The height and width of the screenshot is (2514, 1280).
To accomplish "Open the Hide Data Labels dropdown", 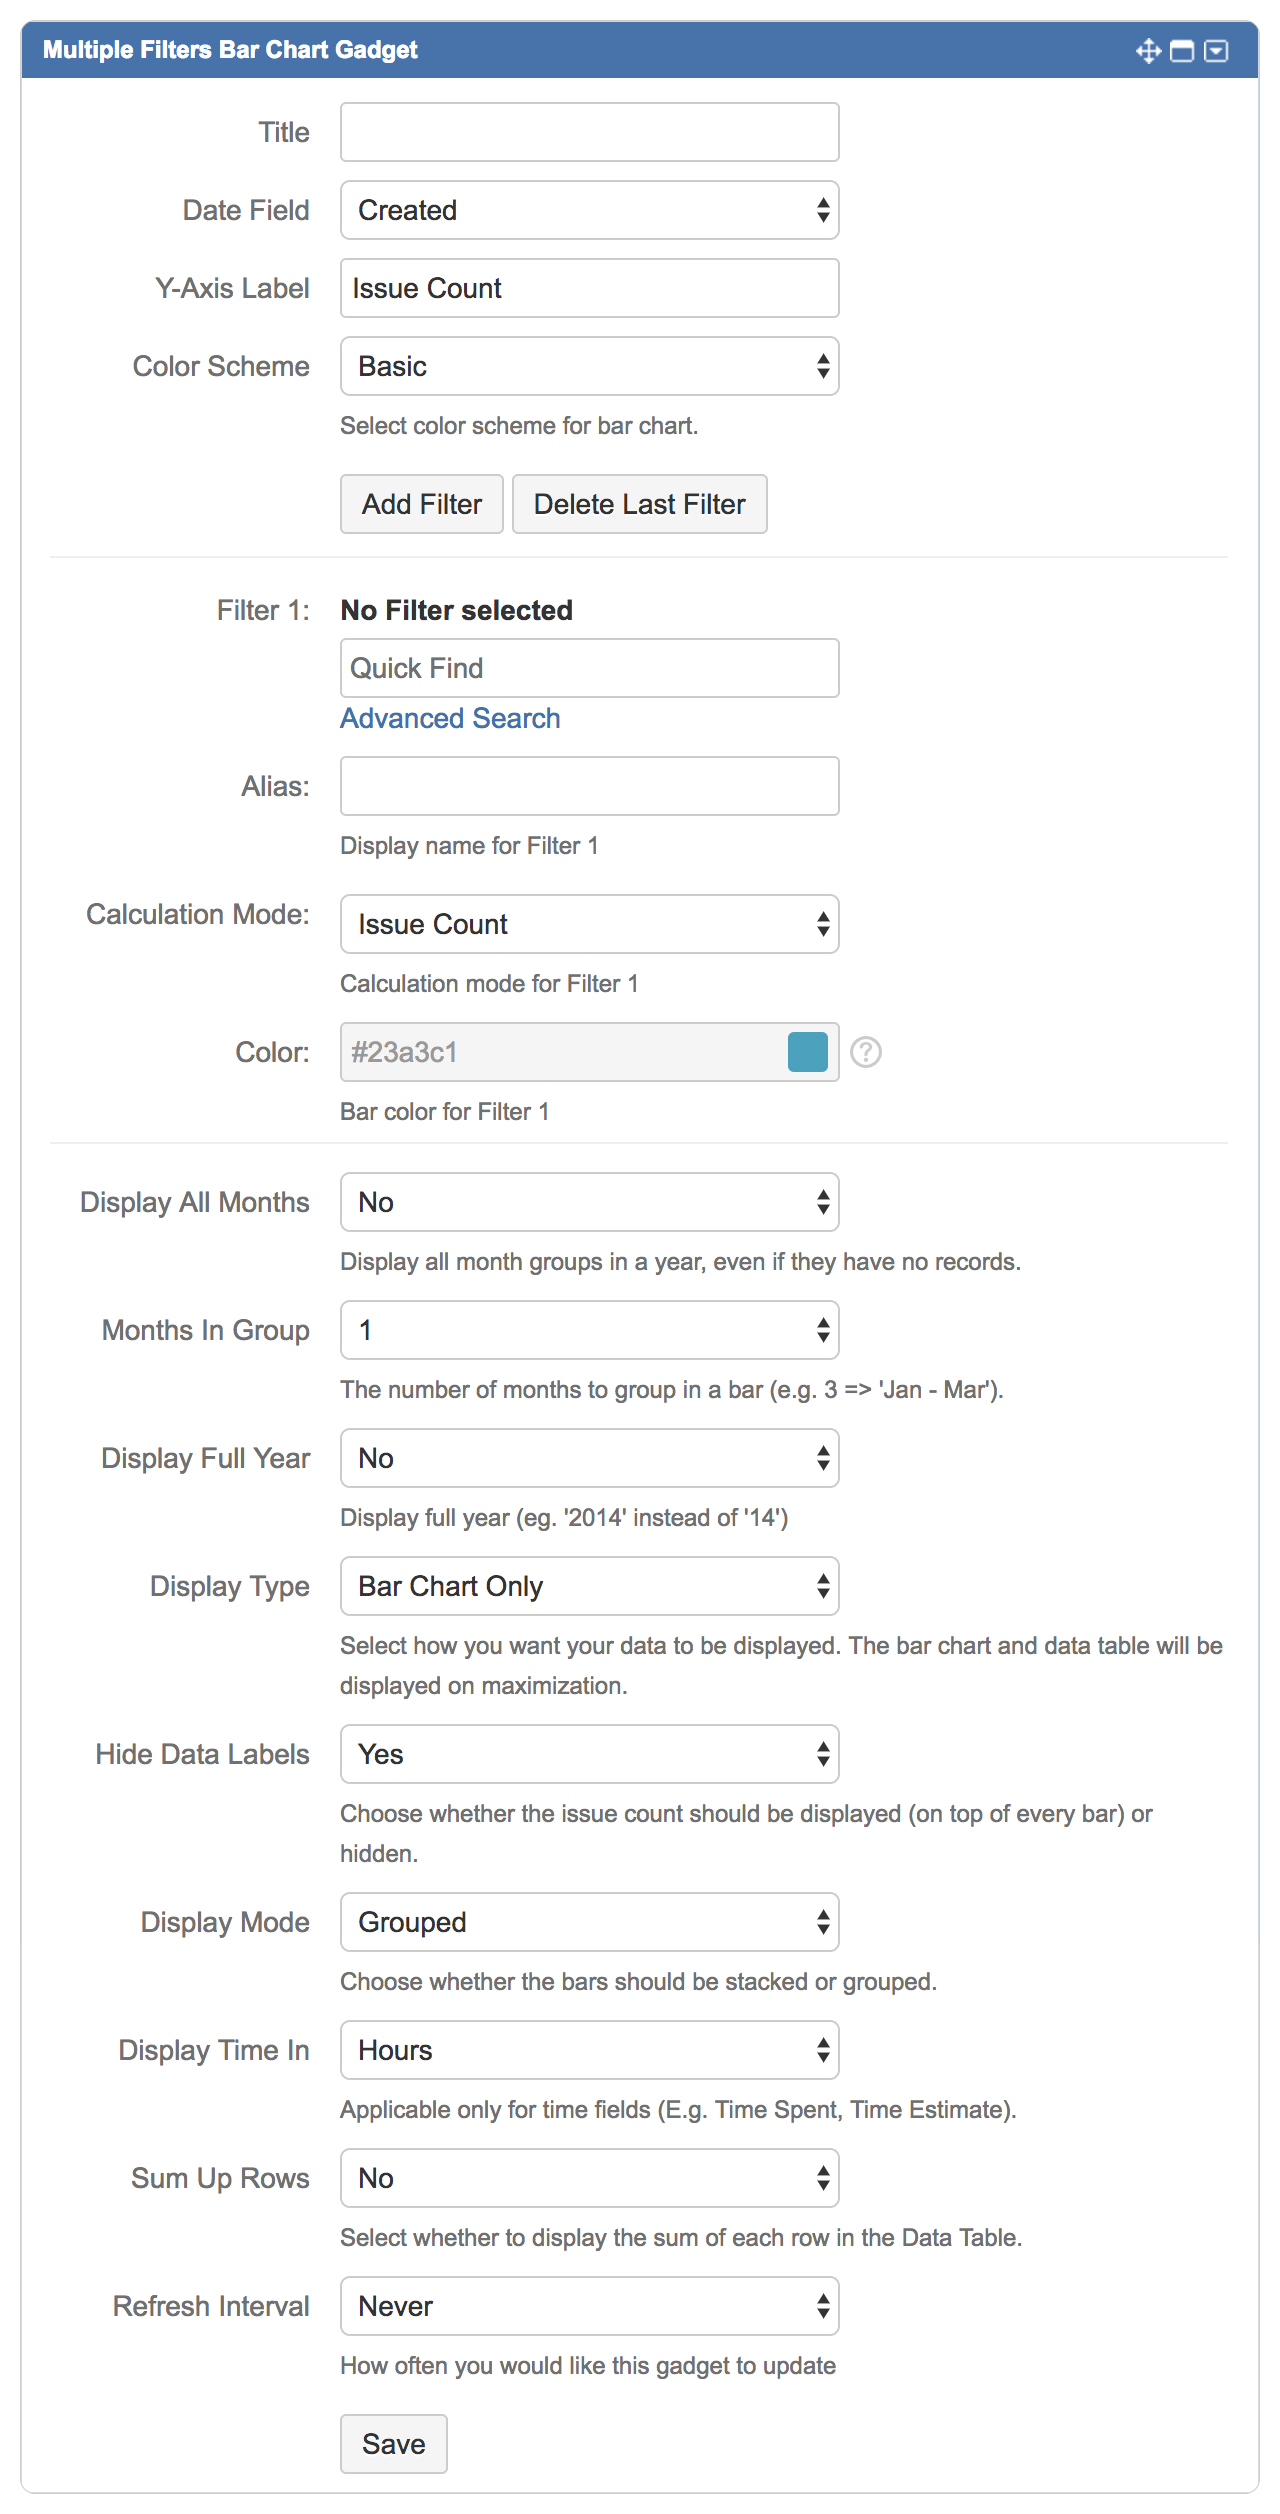I will (589, 1754).
